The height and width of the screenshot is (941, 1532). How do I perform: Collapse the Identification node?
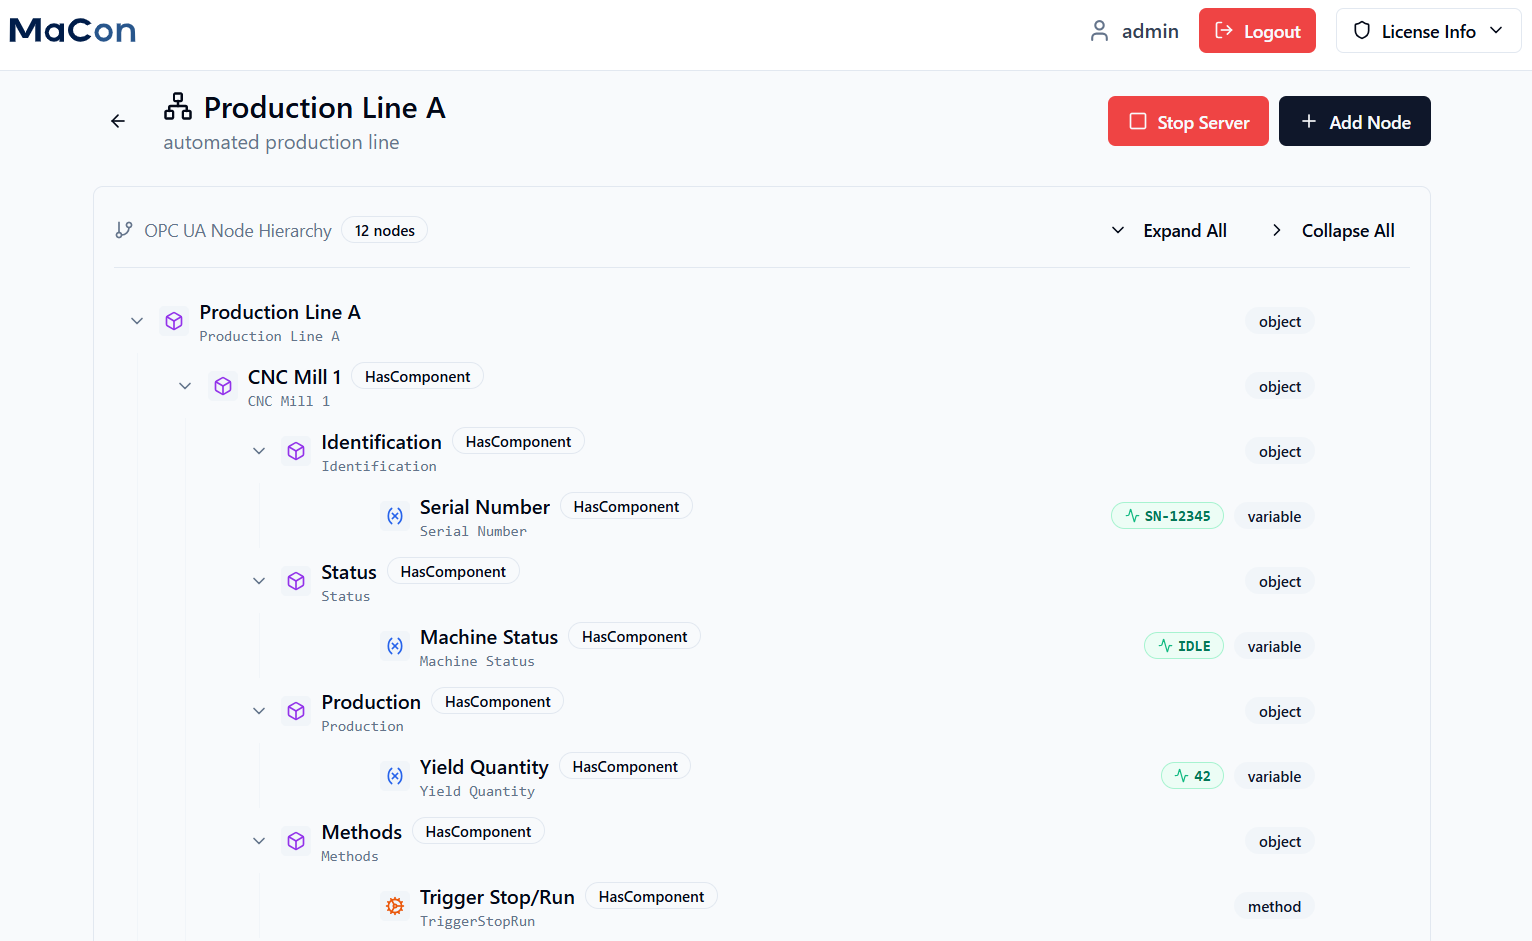(x=259, y=451)
